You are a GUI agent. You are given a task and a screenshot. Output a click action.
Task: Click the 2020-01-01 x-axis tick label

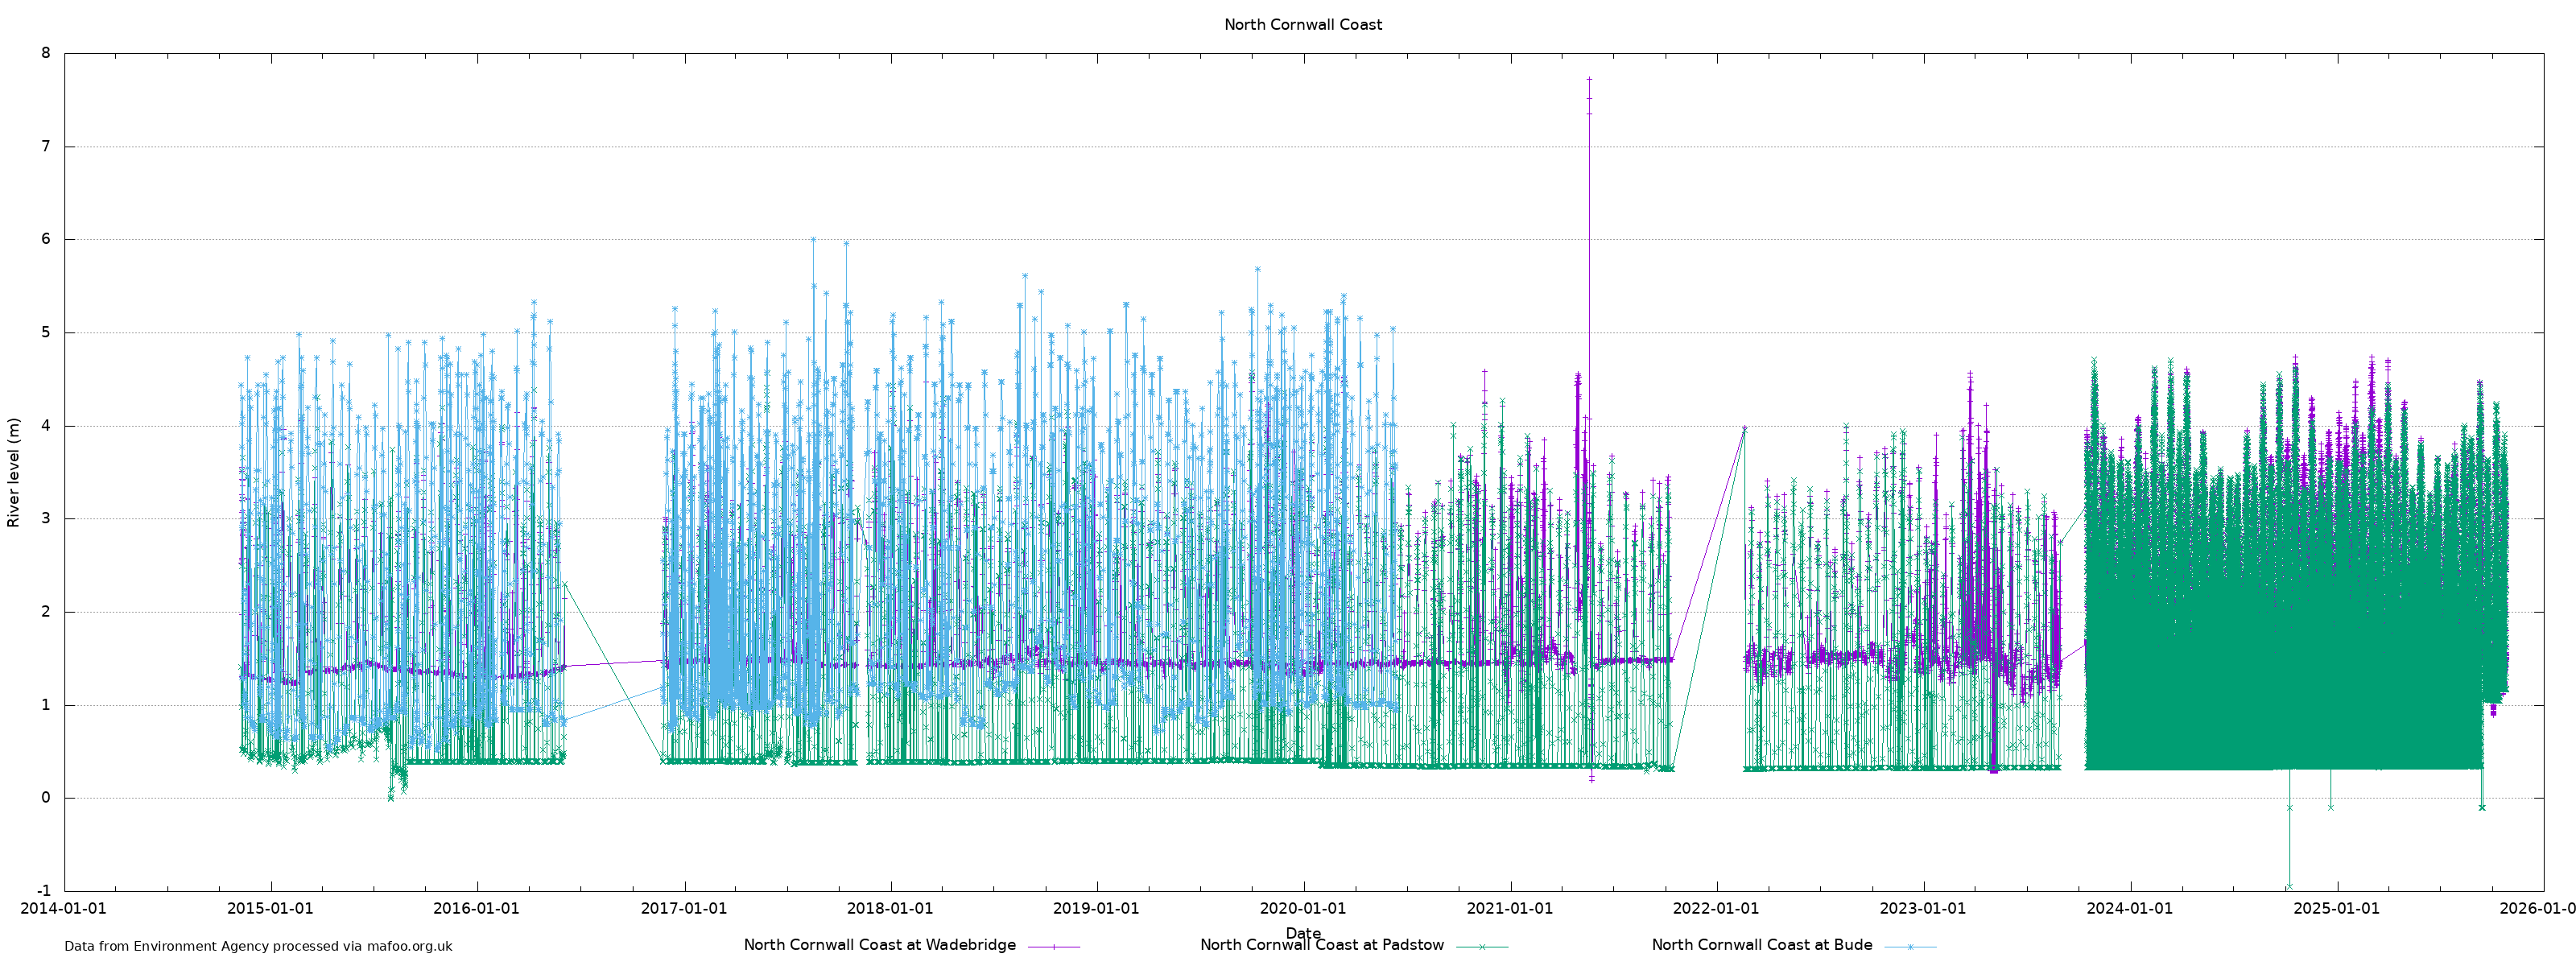[1302, 909]
